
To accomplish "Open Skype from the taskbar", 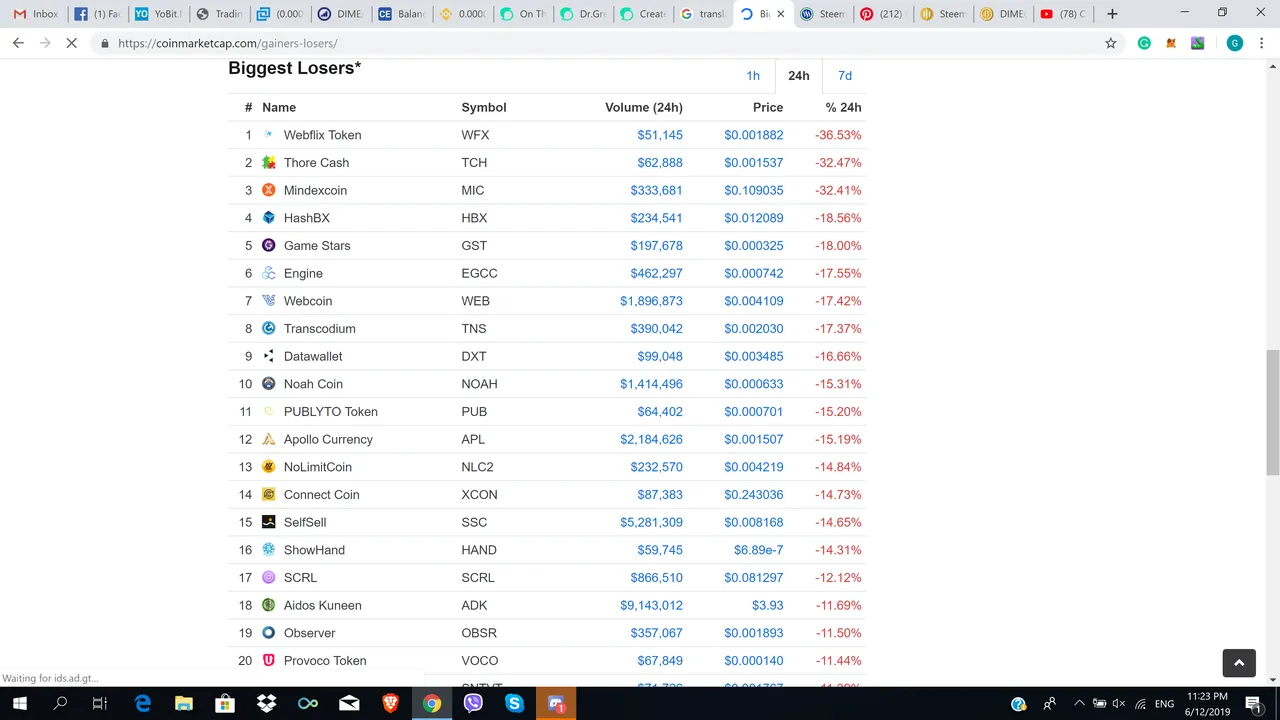I will pyautogui.click(x=514, y=703).
